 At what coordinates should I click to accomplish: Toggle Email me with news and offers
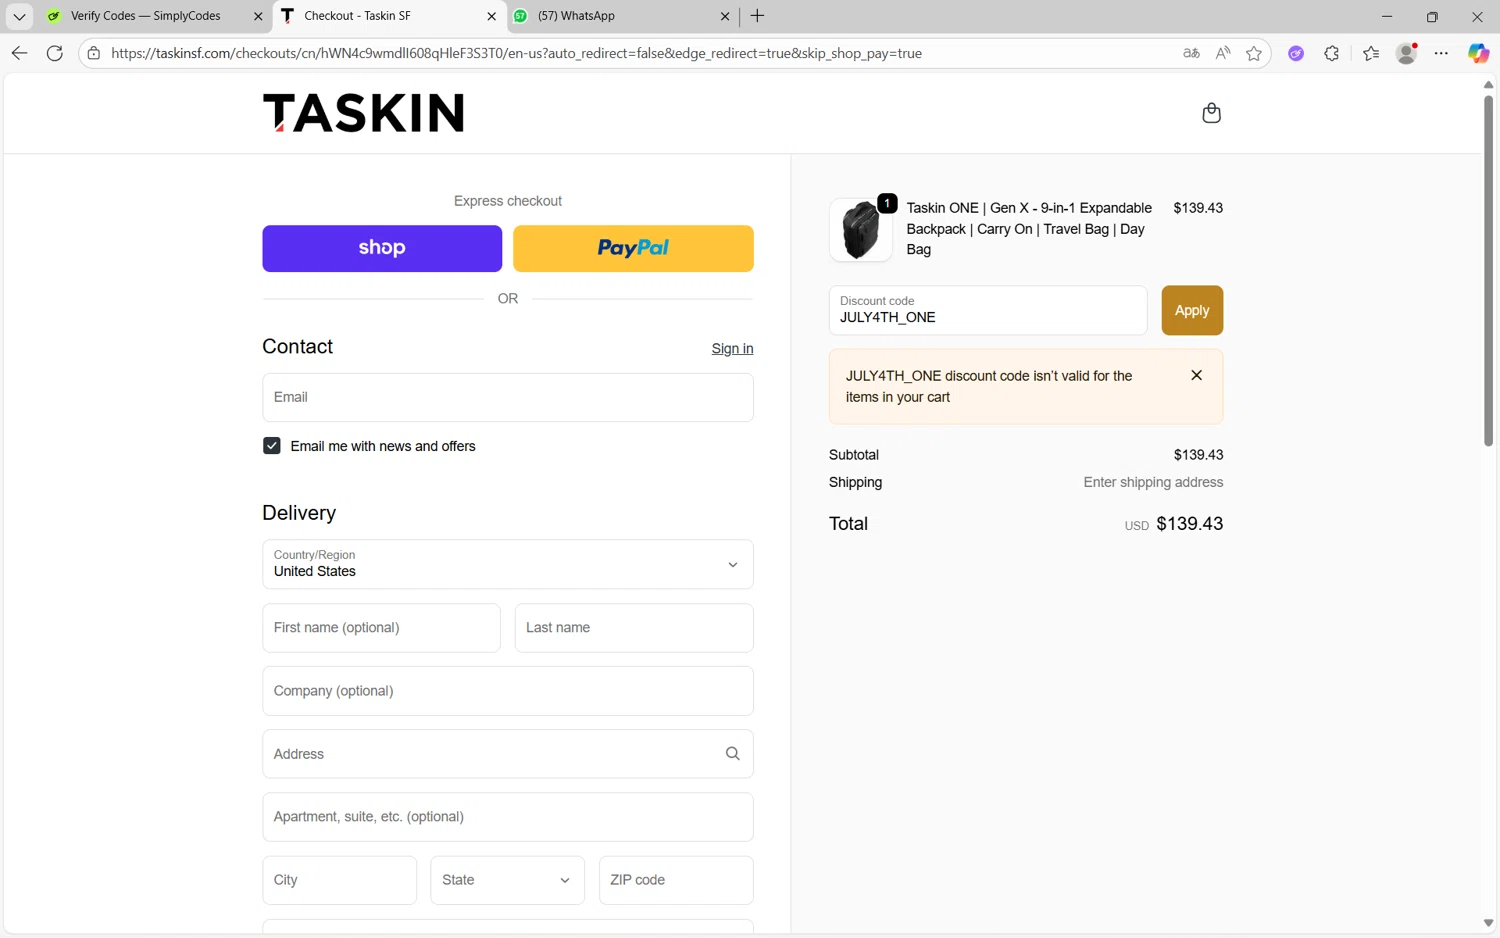271,446
